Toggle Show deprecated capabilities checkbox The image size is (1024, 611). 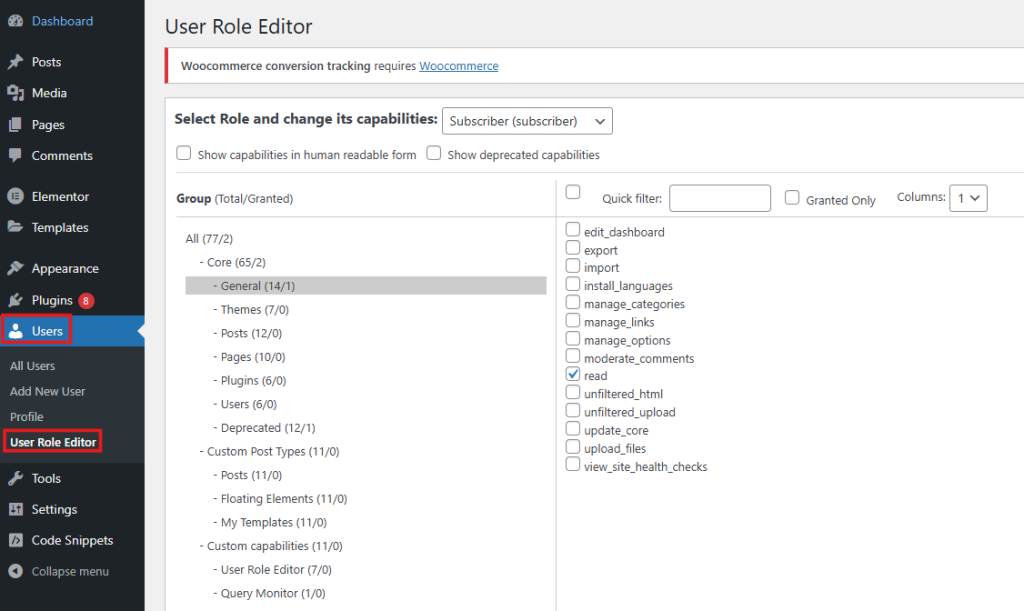(x=434, y=154)
